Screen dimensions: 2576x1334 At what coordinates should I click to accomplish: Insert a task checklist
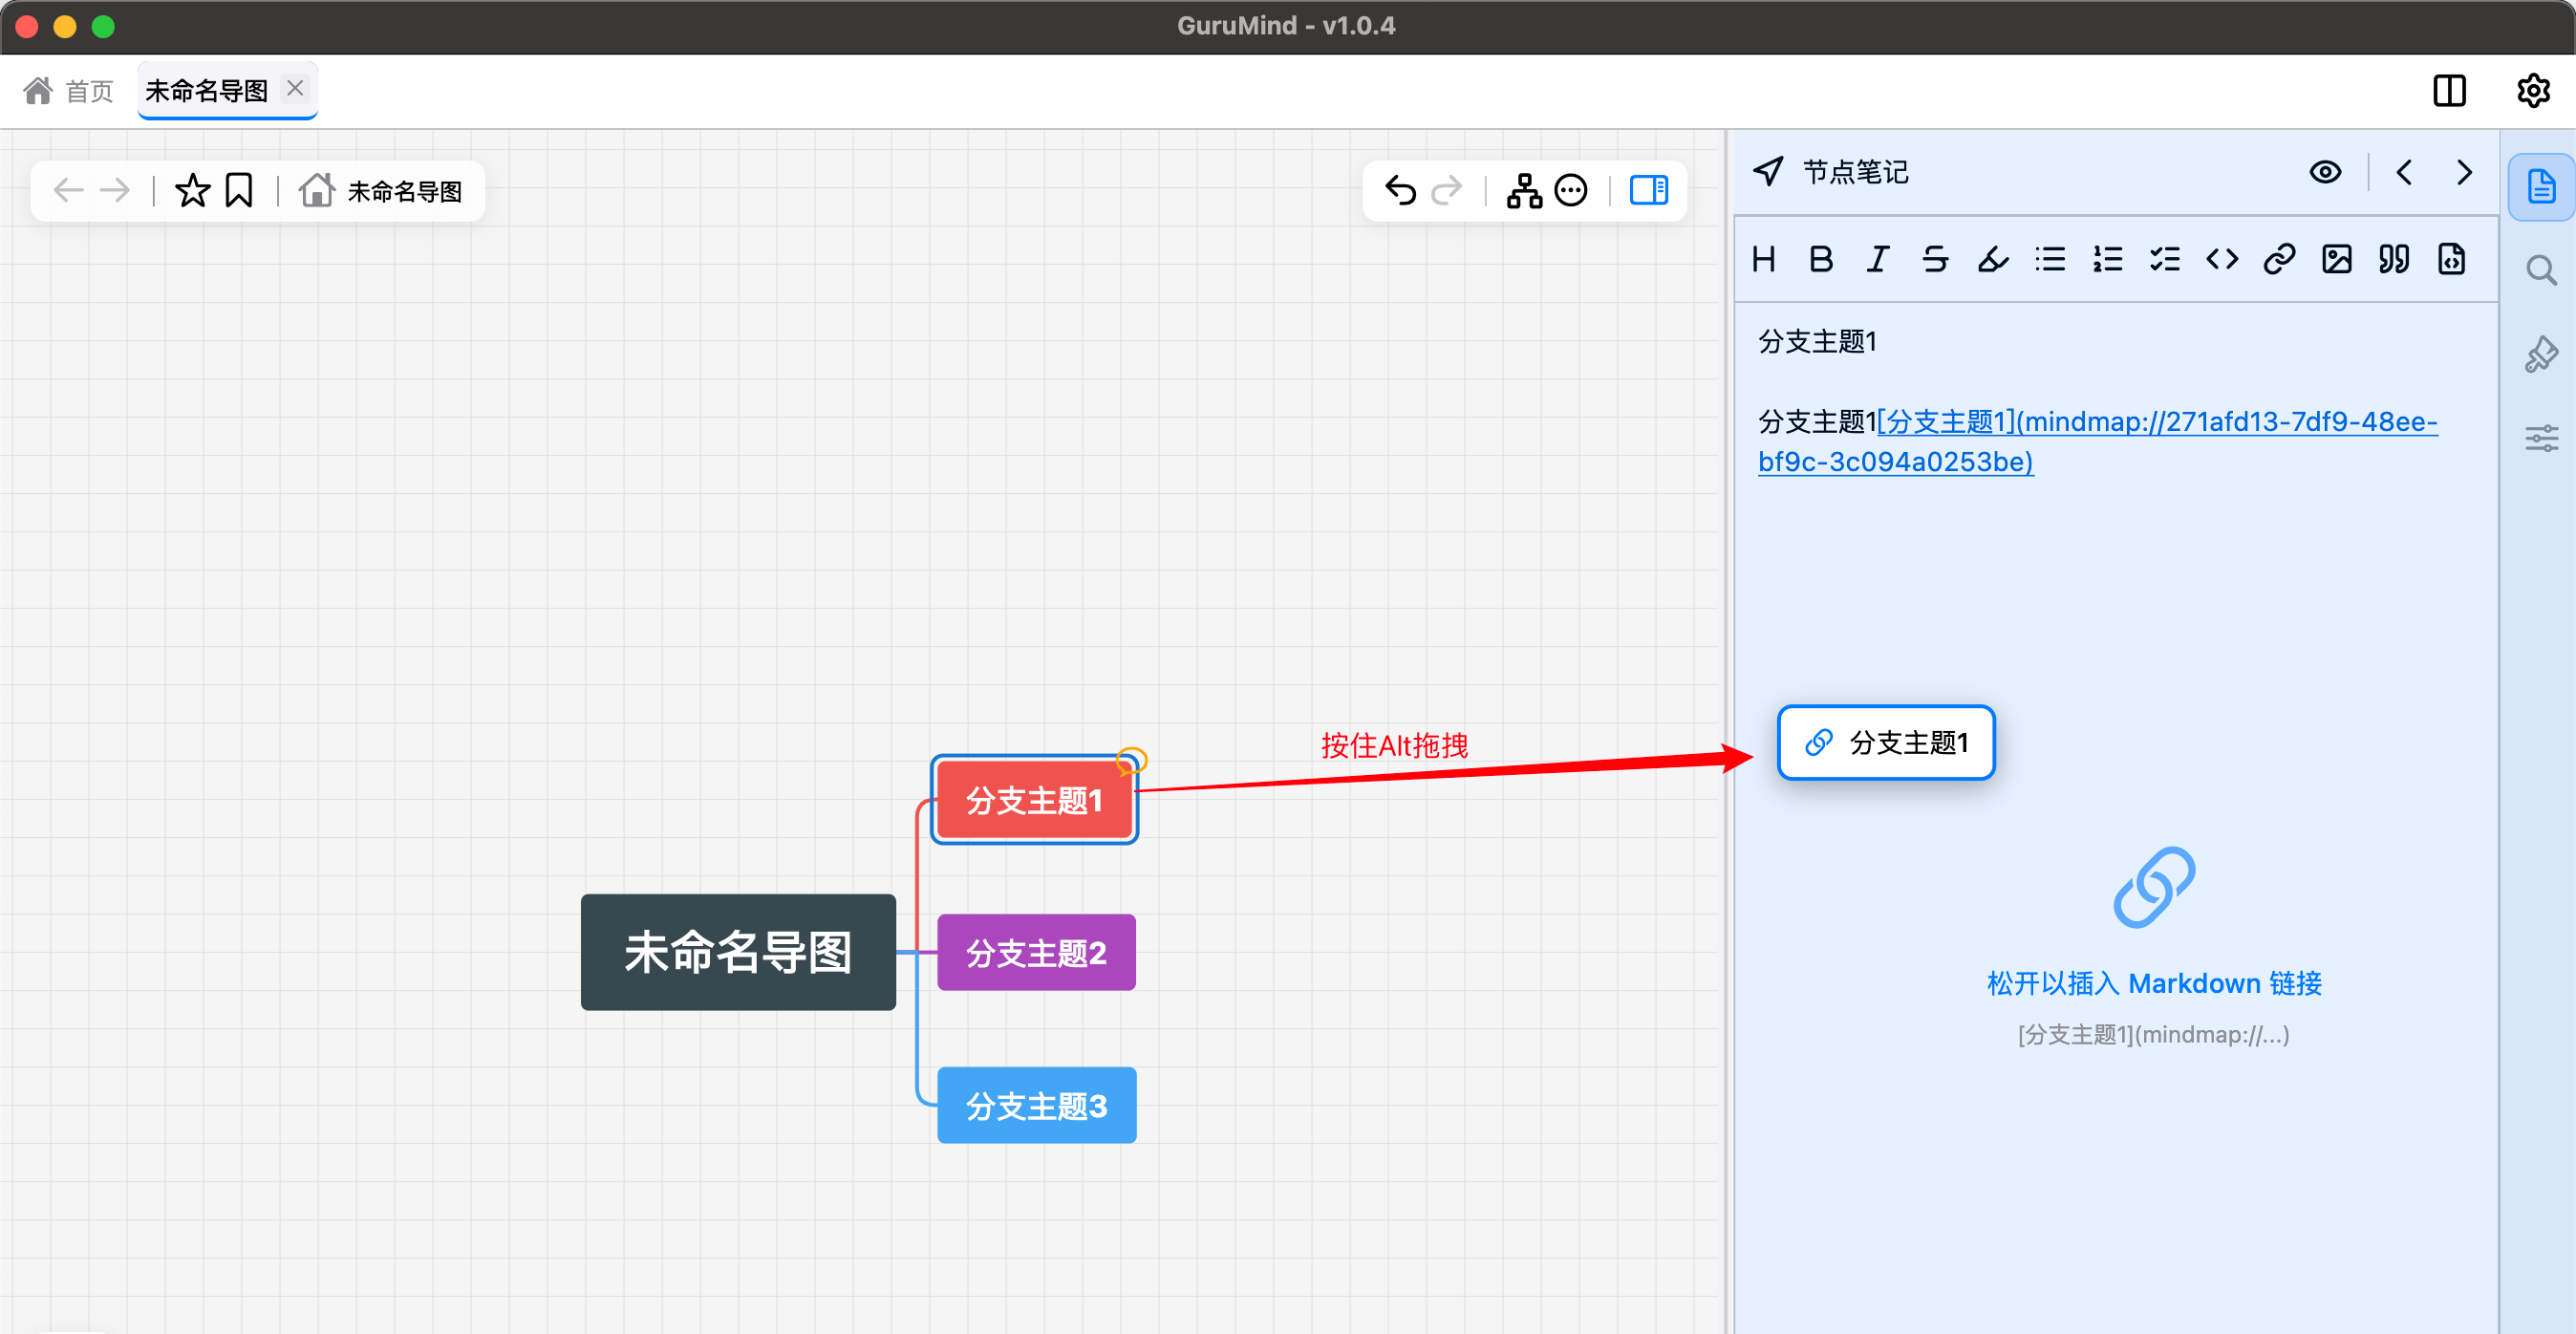click(2165, 260)
